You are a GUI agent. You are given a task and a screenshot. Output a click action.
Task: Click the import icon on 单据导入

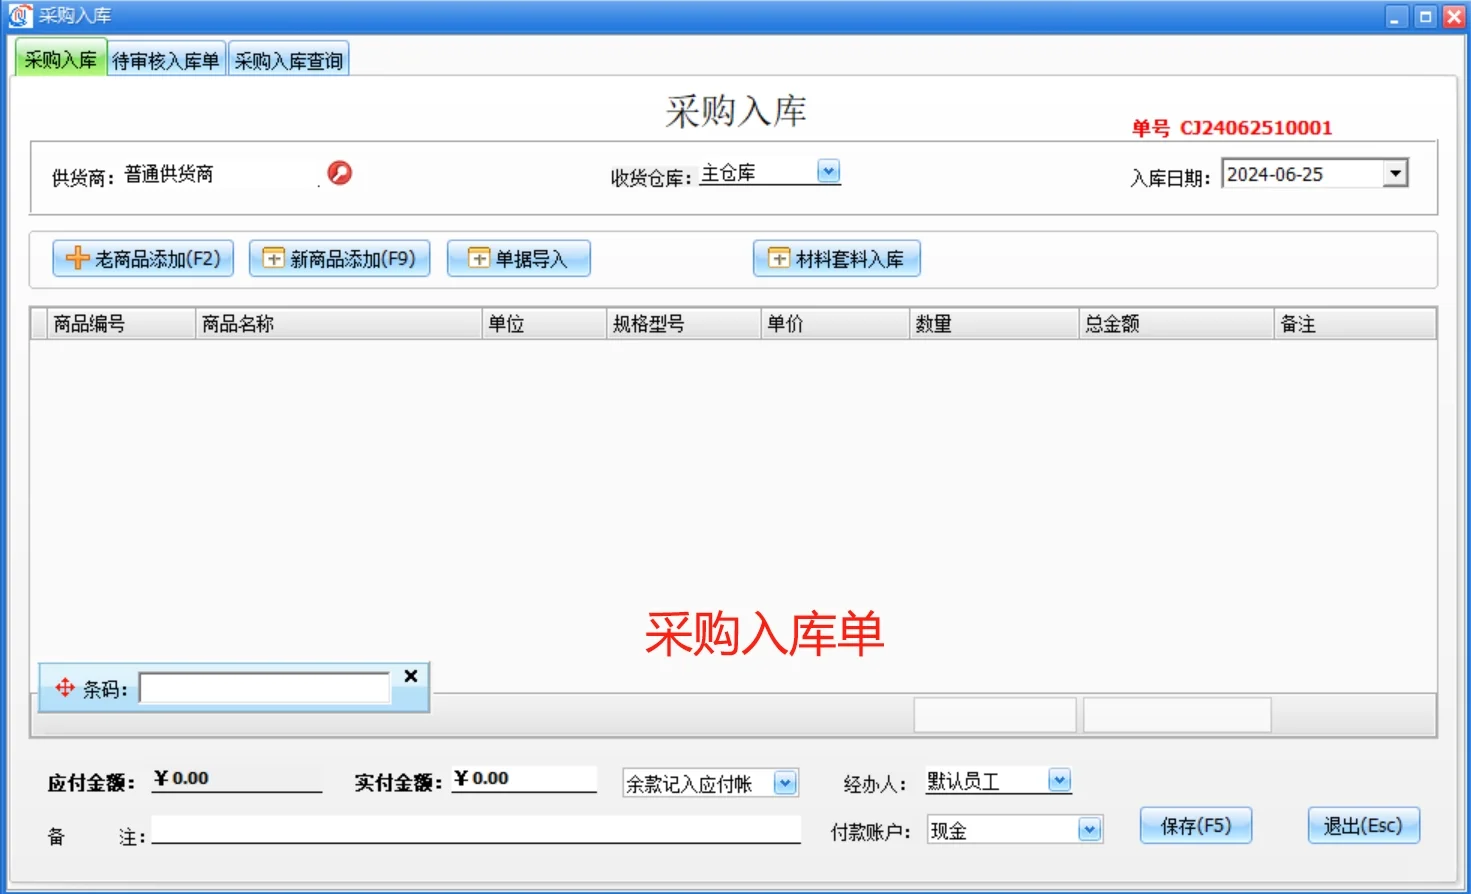point(478,258)
